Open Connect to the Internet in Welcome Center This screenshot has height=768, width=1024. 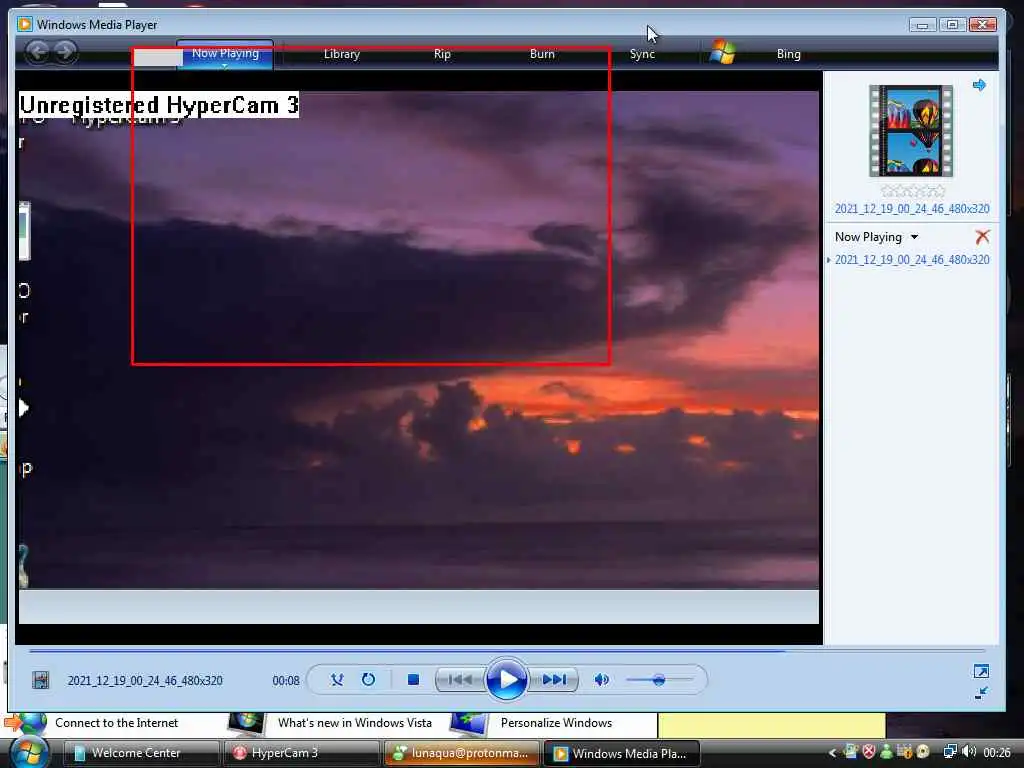coord(116,723)
